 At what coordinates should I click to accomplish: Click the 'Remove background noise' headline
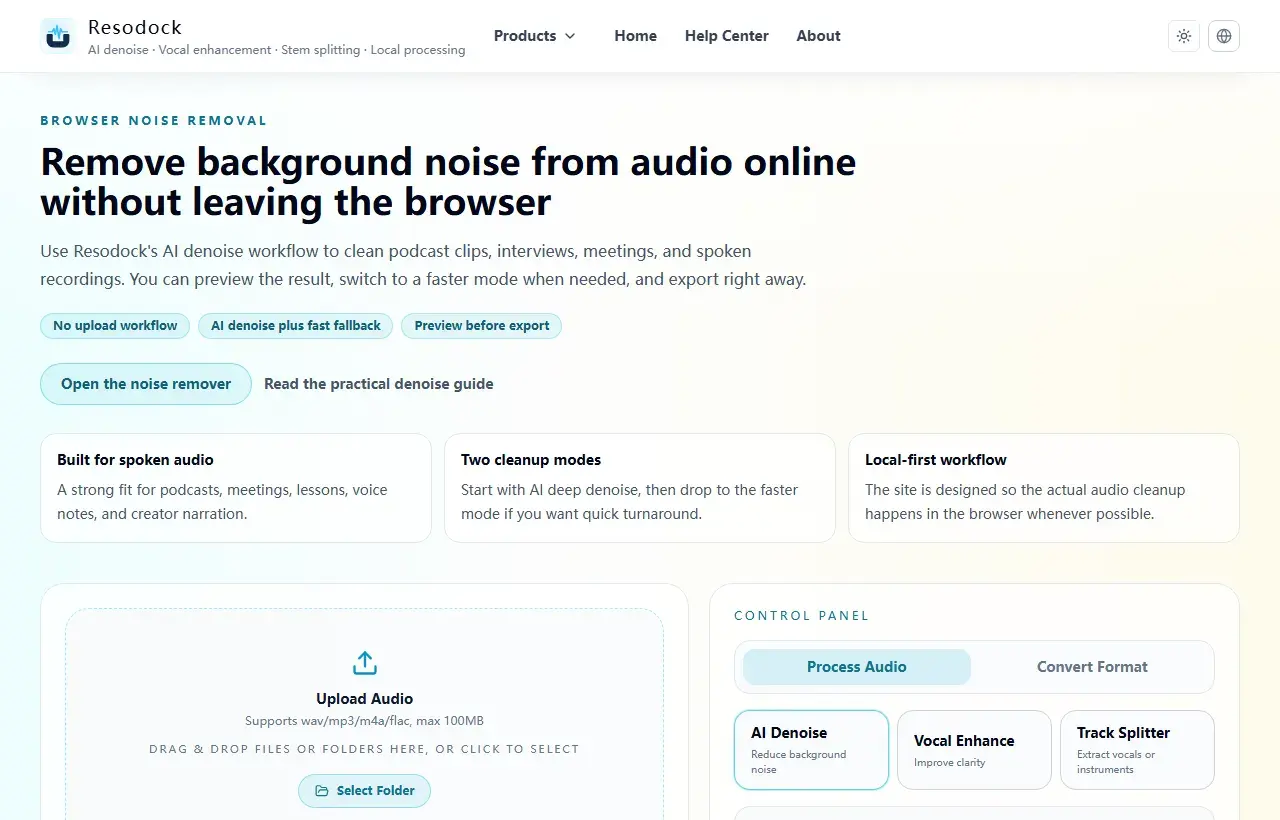(x=448, y=182)
